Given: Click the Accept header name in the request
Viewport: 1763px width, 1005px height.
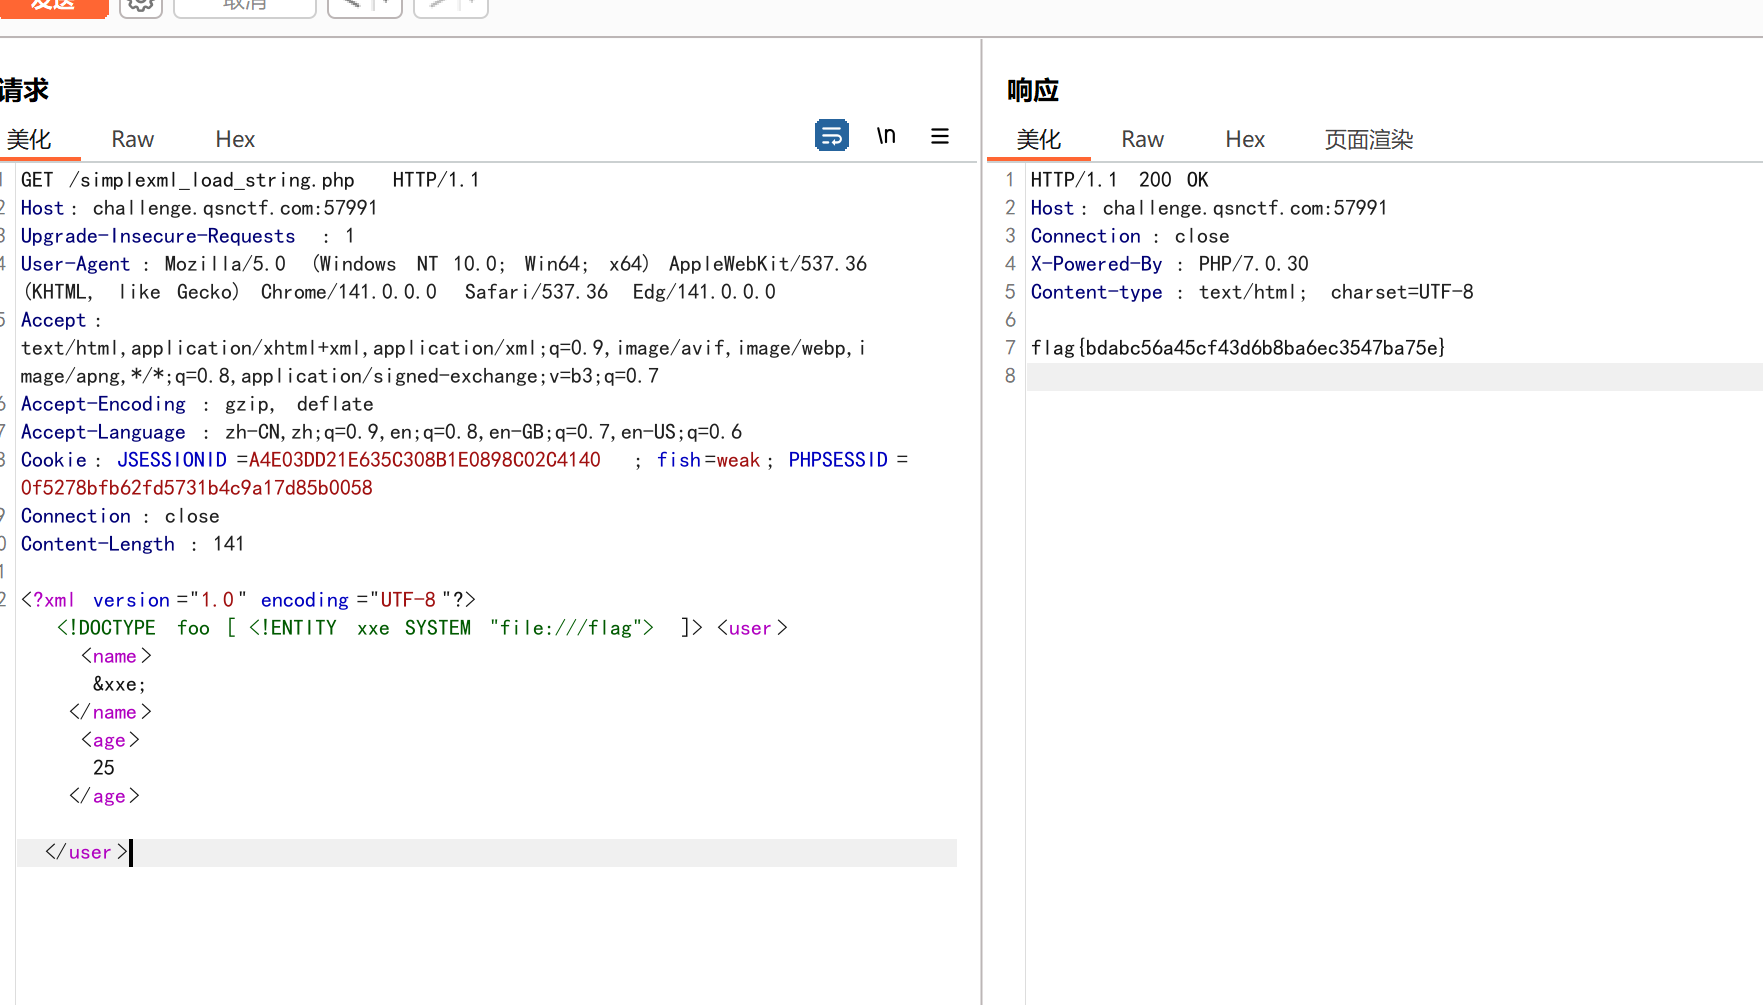Looking at the screenshot, I should 54,320.
